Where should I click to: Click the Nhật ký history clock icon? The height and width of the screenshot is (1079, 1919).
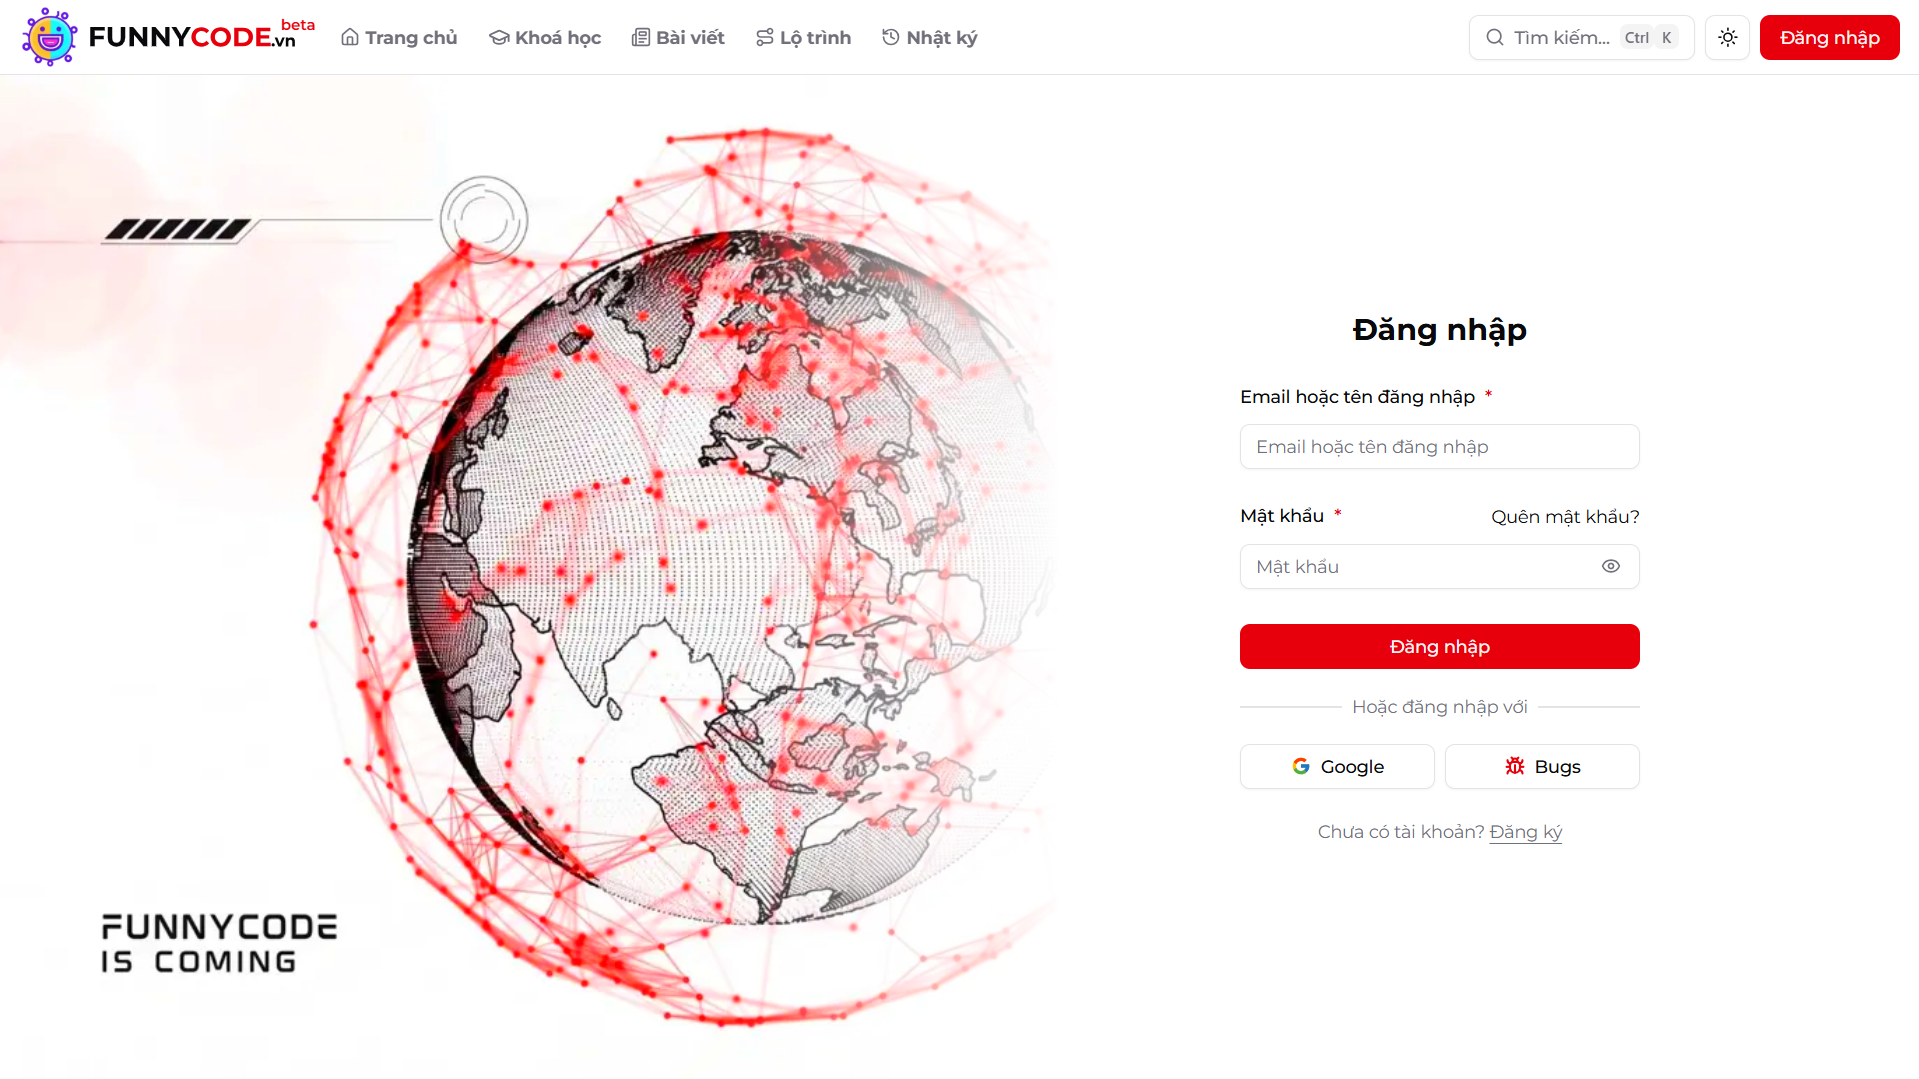891,37
